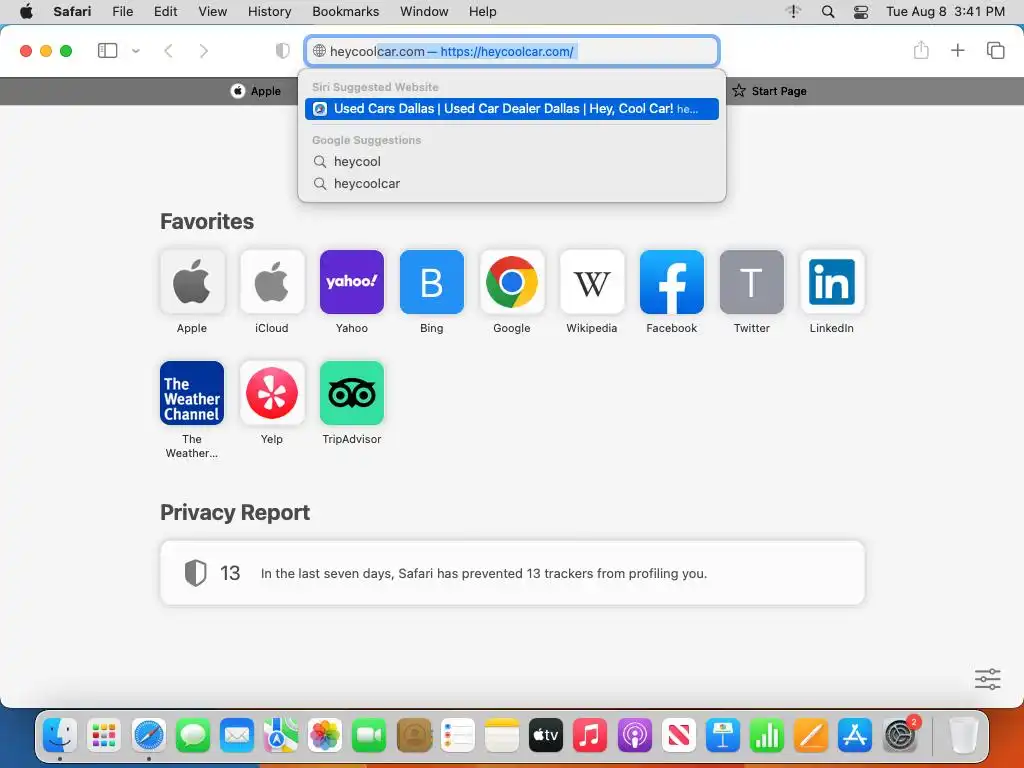Open the Apple favorite tile

tap(192, 282)
